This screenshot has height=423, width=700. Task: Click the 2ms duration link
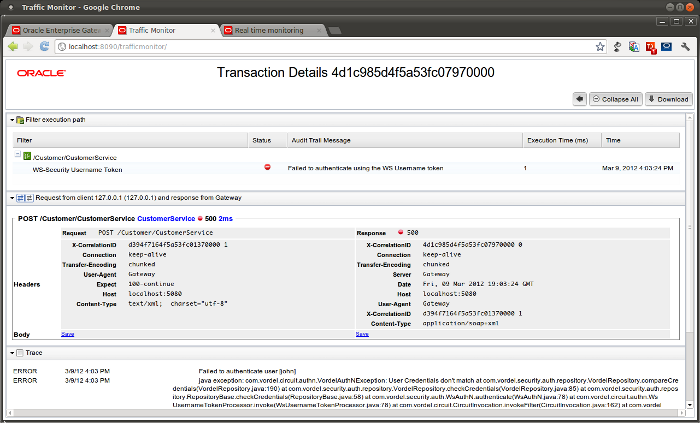[x=225, y=219]
